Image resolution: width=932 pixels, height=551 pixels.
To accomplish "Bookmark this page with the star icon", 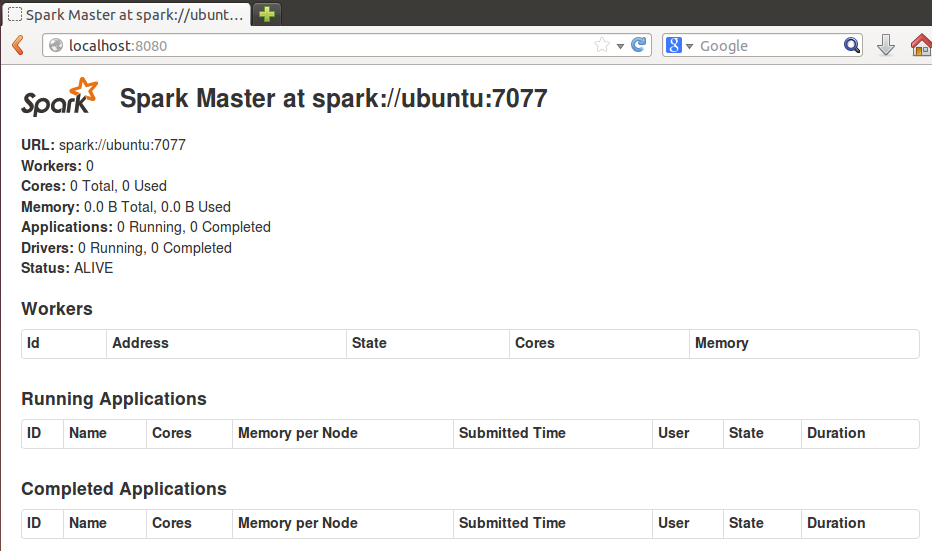I will tap(602, 45).
